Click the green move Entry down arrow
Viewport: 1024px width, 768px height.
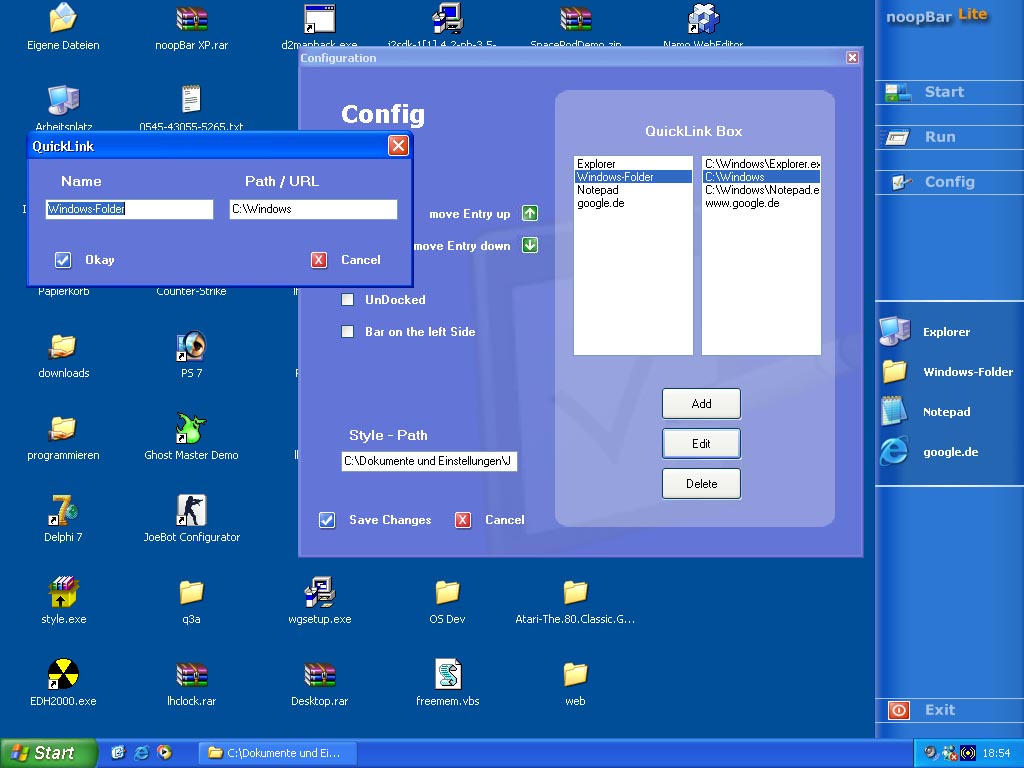pos(530,245)
